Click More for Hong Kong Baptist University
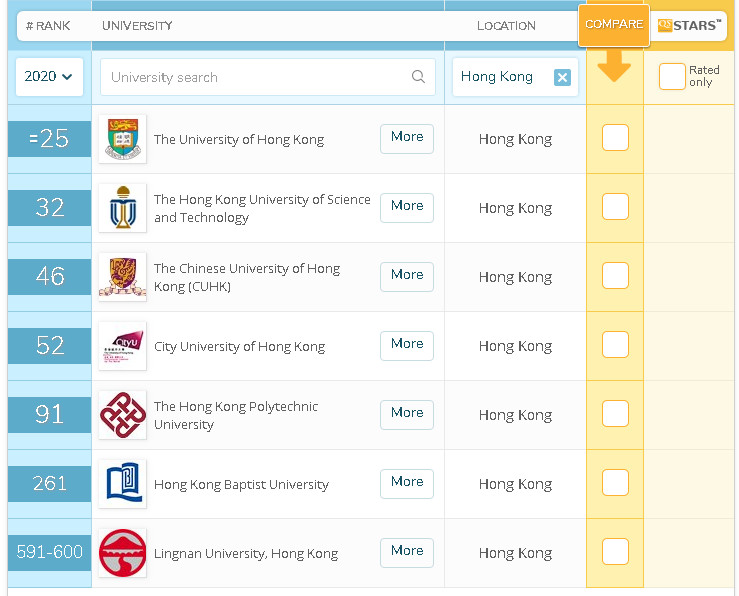Screen dimensions: 739x596 click(x=407, y=483)
